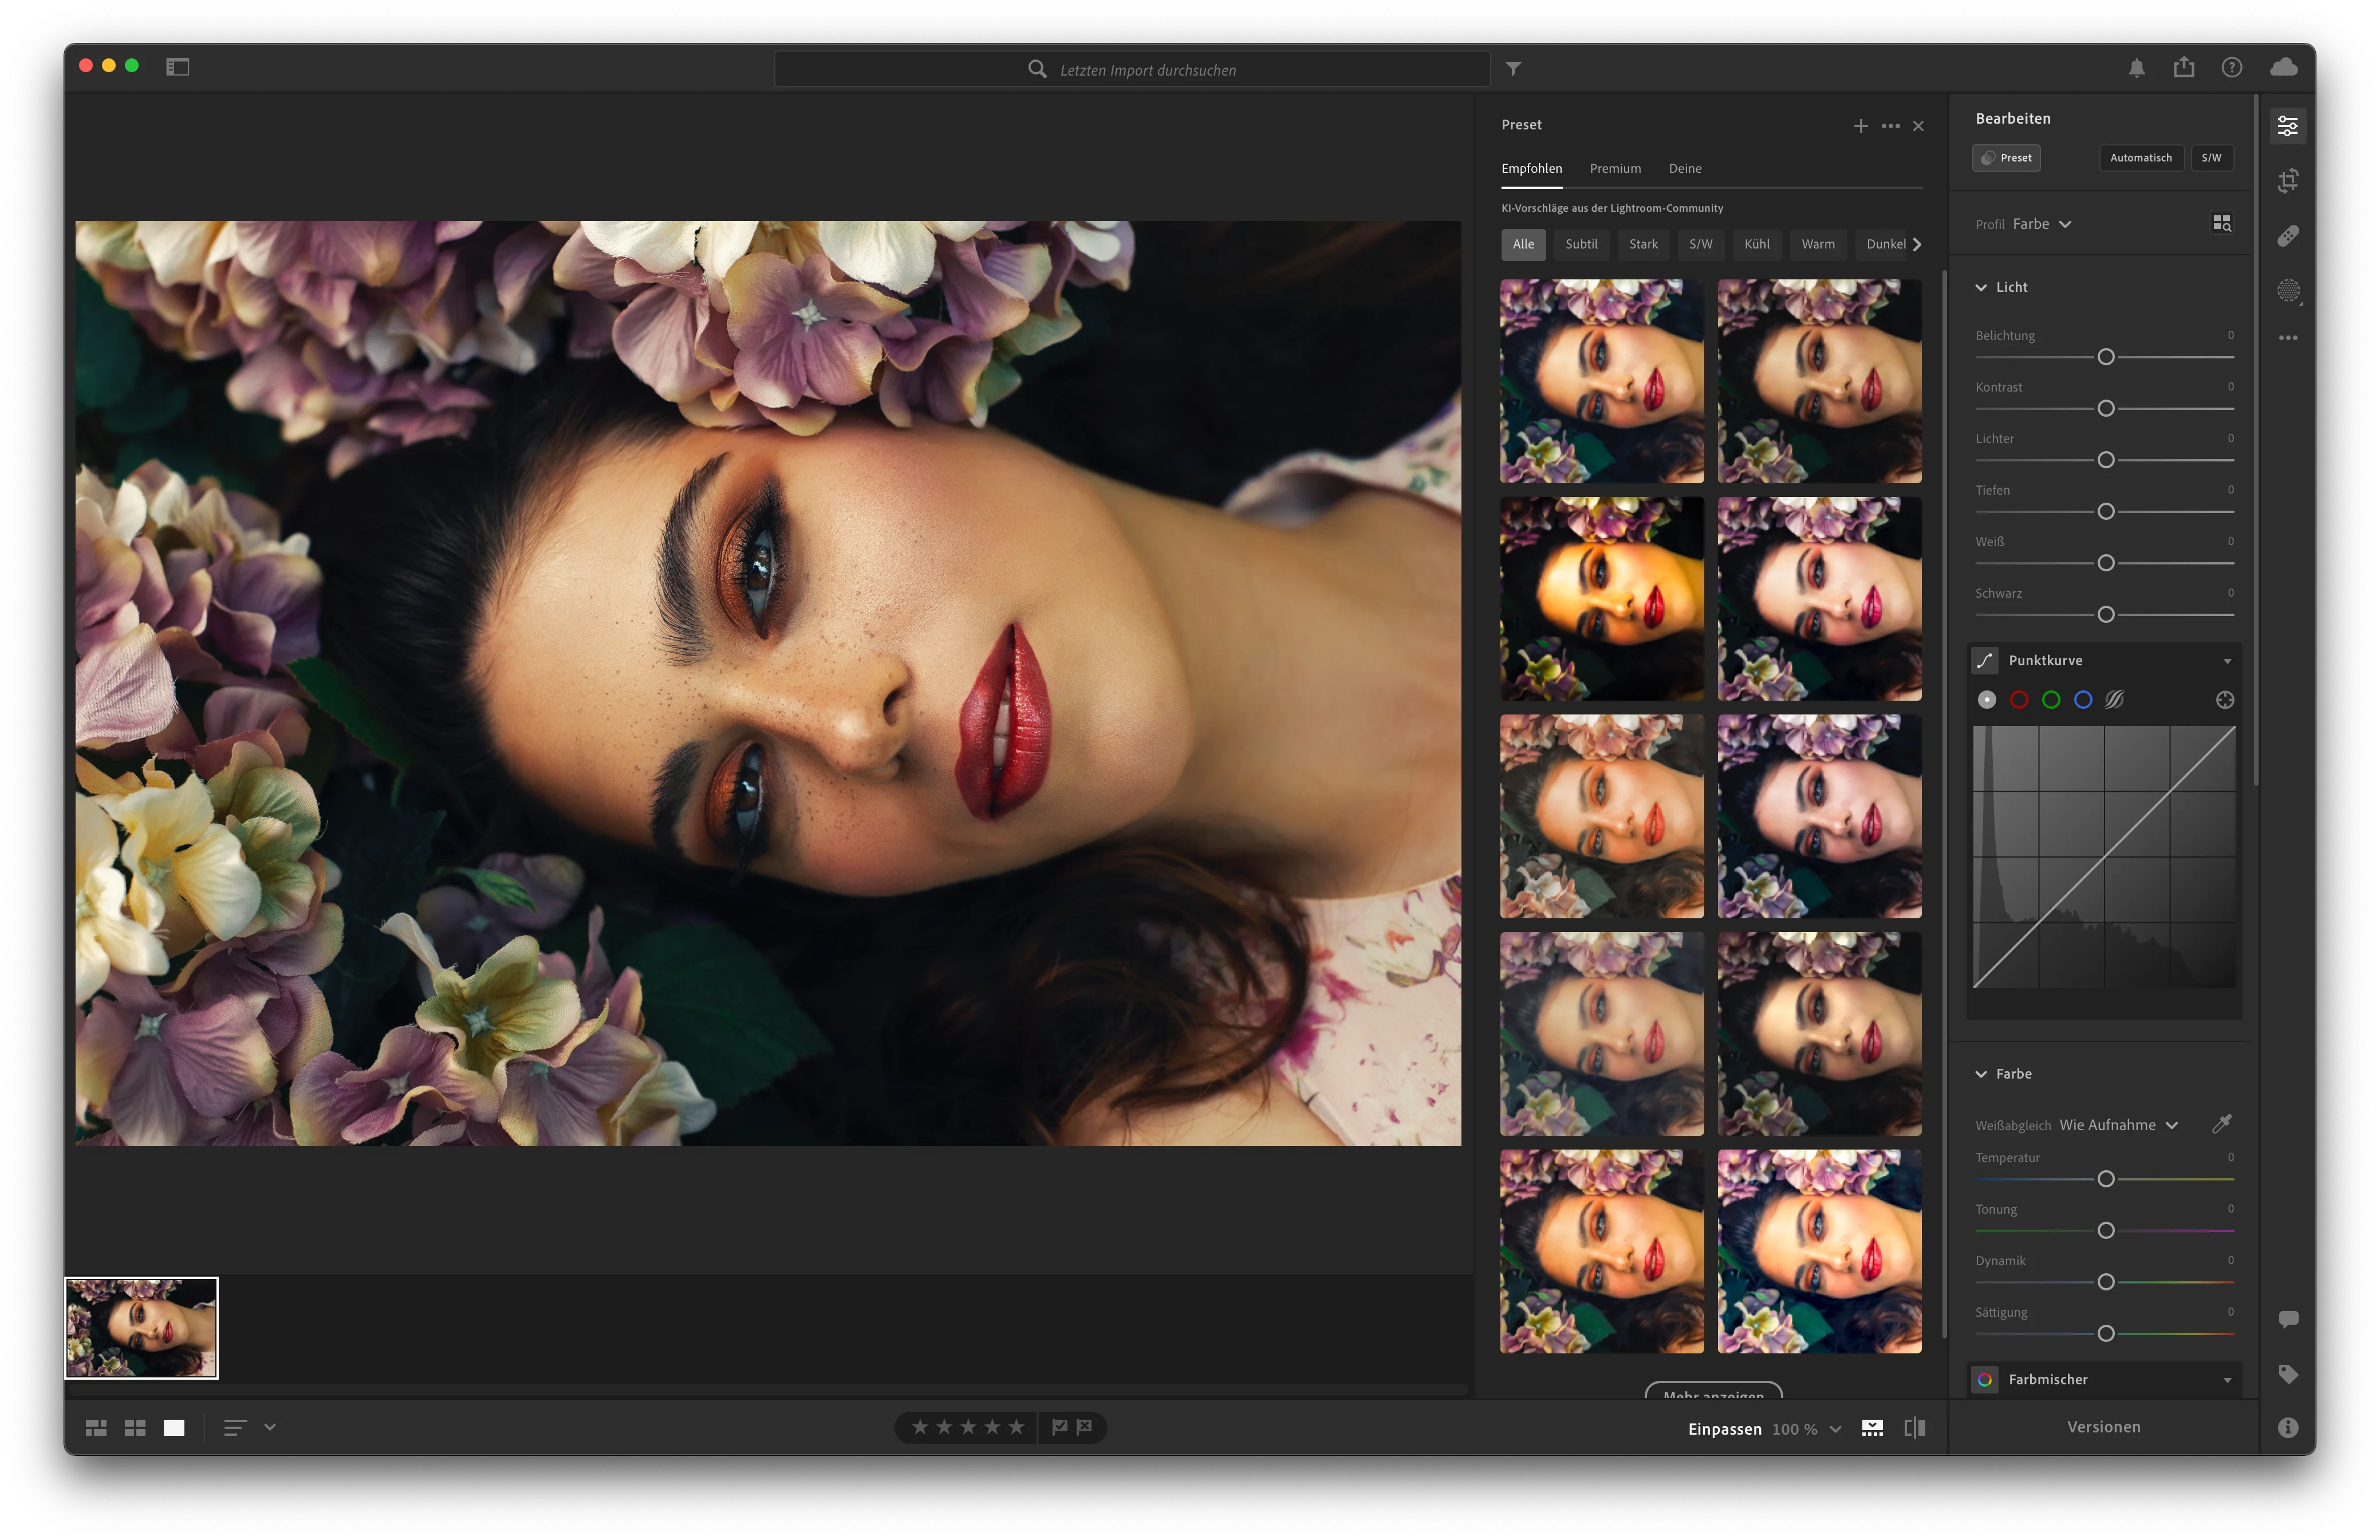This screenshot has width=2380, height=1540.
Task: Click the white balance eyedropper
Action: pyautogui.click(x=2221, y=1124)
